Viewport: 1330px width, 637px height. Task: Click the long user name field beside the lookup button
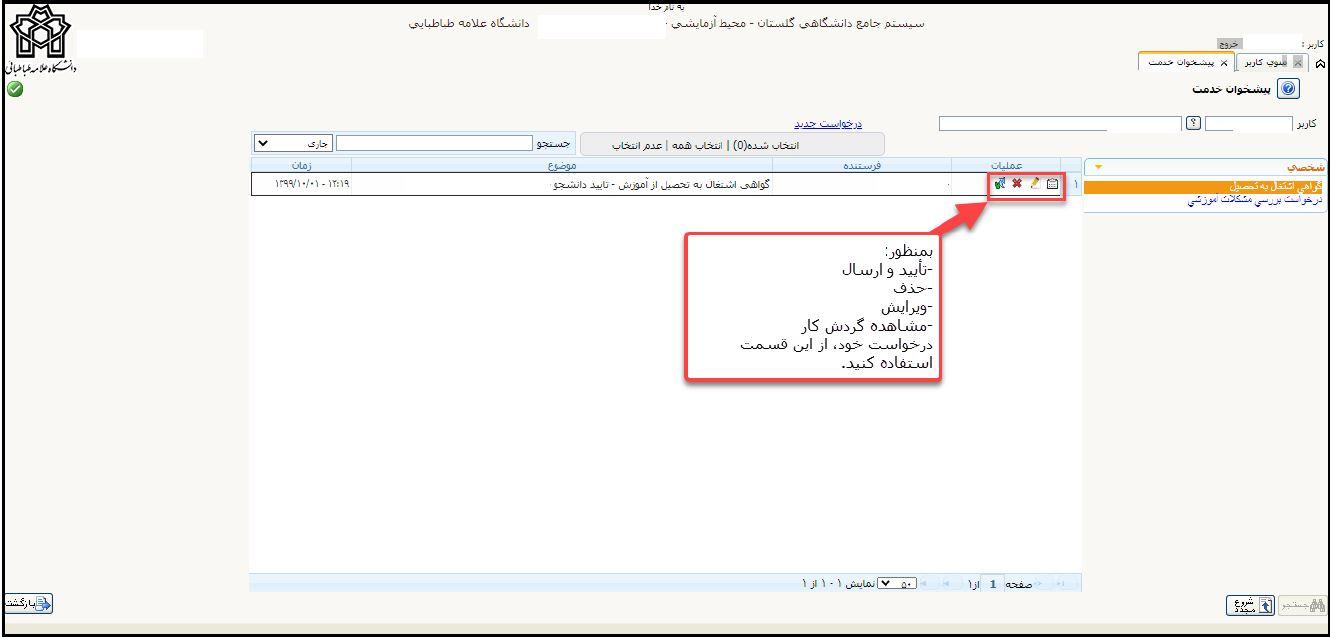point(1060,124)
